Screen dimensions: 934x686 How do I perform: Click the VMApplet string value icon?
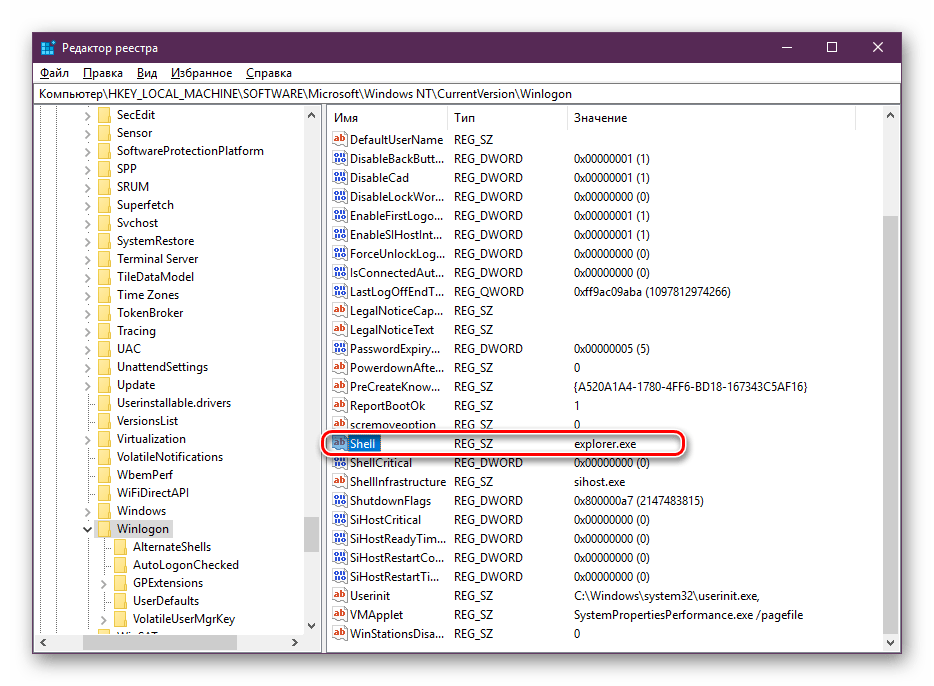click(339, 615)
